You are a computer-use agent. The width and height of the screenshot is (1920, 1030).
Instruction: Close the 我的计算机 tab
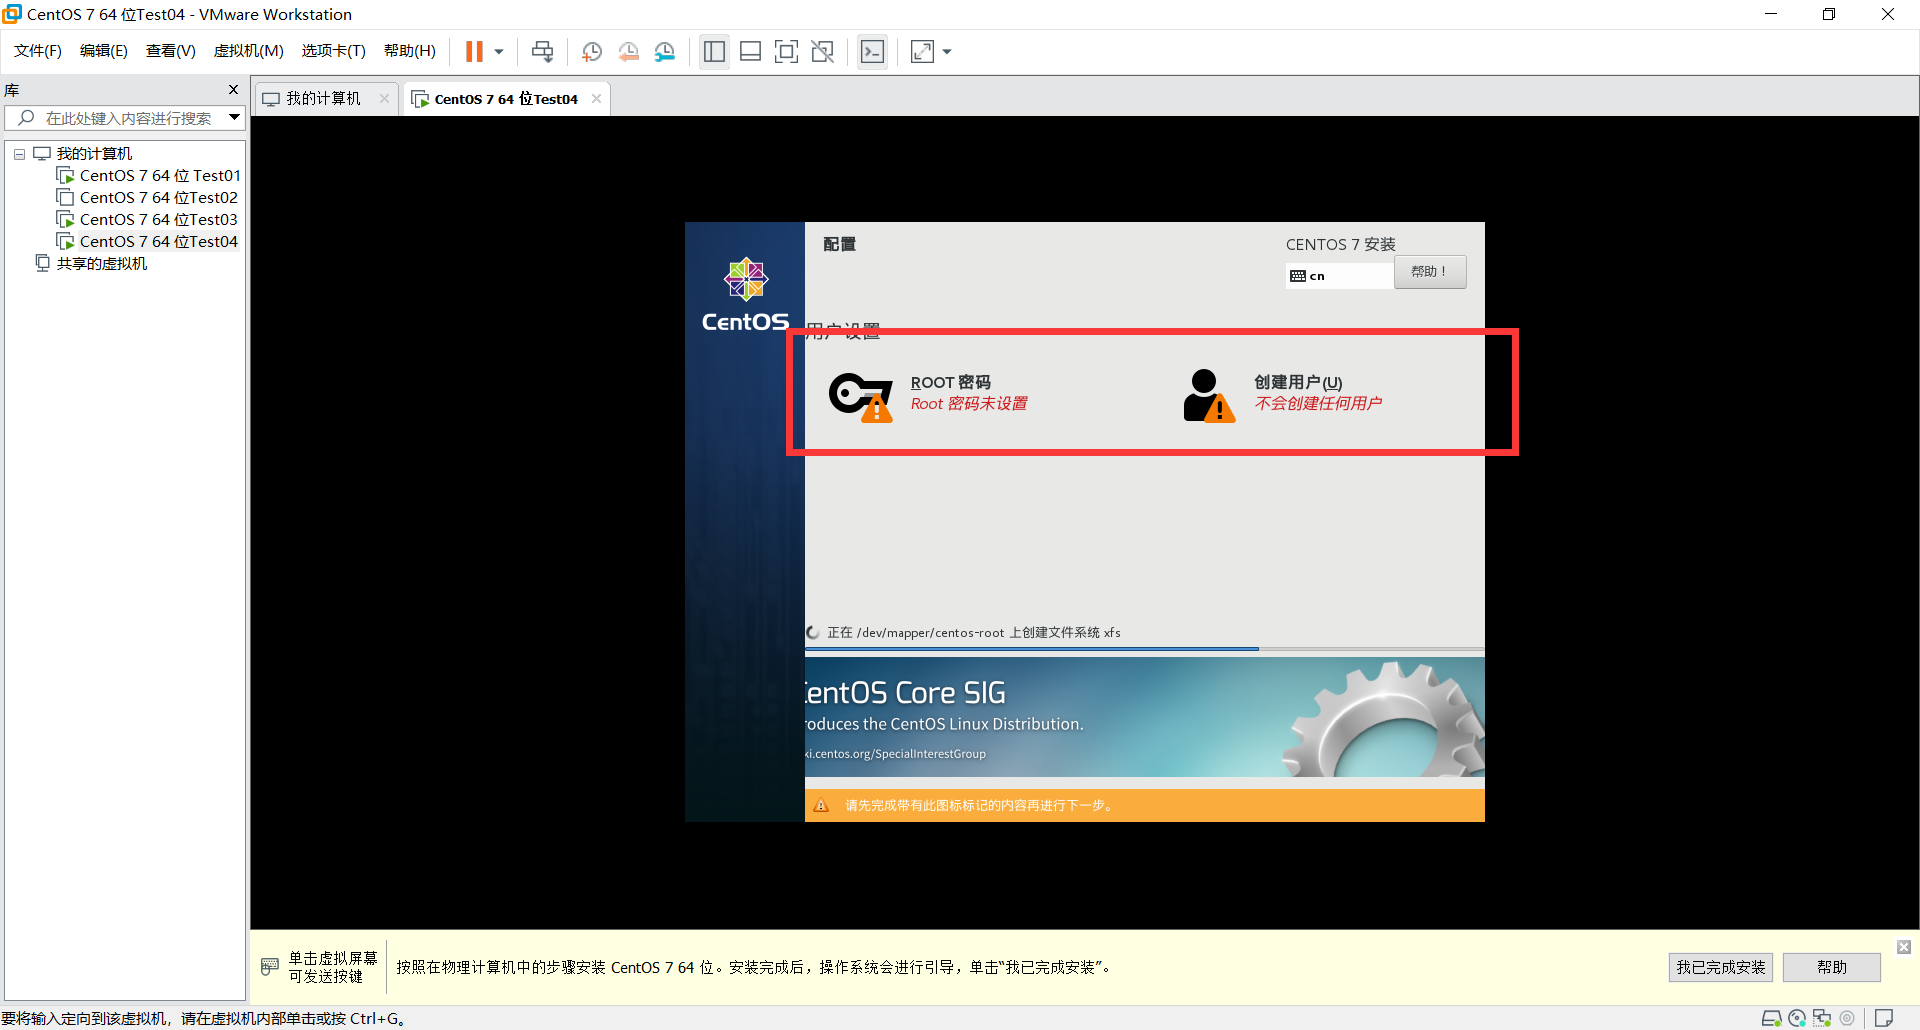click(x=384, y=98)
